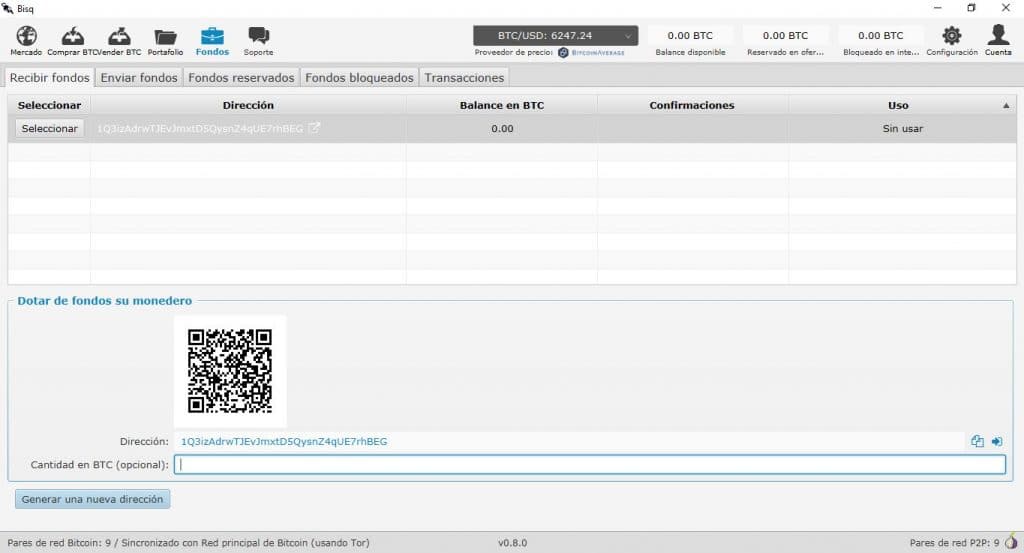Sort by the Confirmaciones column header
1024x553 pixels.
click(x=692, y=105)
